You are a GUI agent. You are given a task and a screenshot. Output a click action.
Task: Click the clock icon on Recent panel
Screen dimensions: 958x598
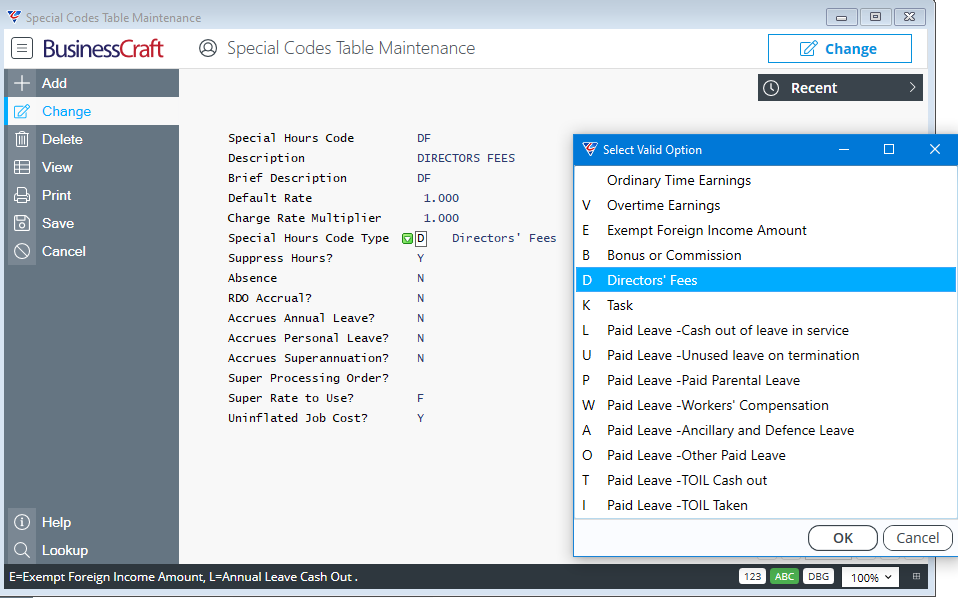click(x=771, y=88)
